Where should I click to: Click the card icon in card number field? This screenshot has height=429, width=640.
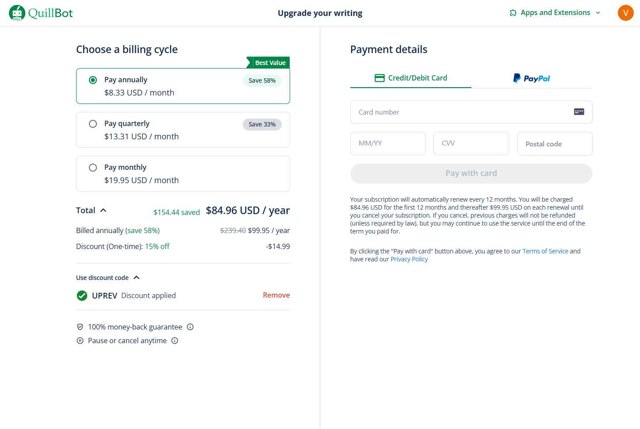click(x=579, y=112)
